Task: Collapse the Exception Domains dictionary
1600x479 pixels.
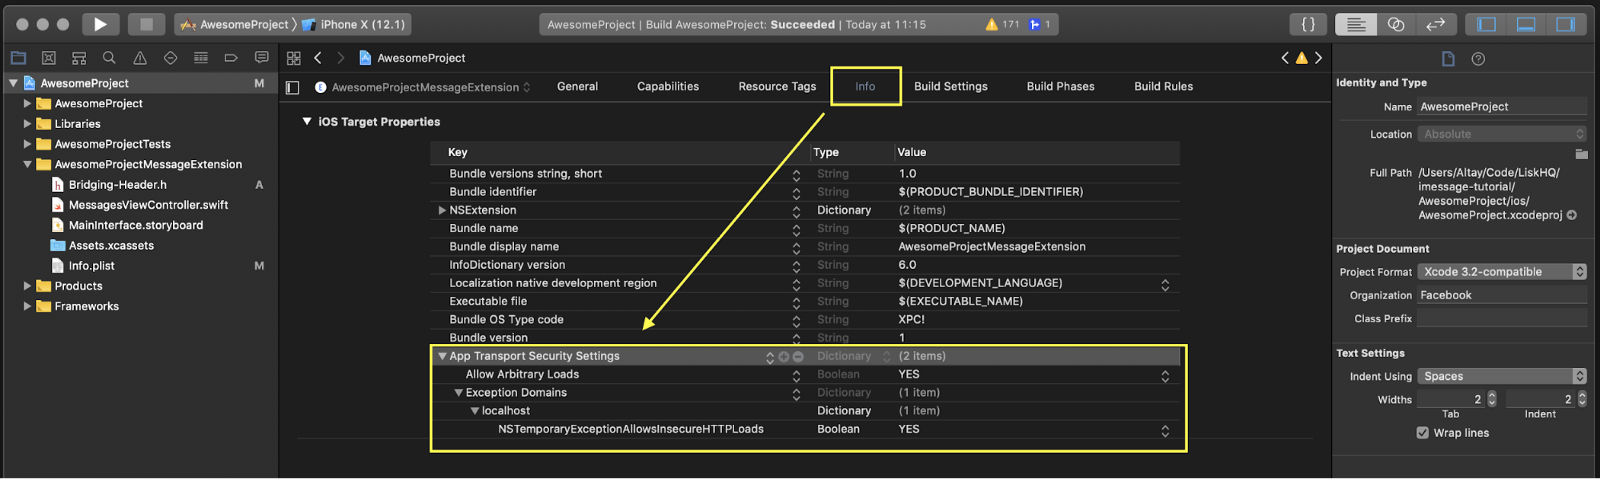Action: pyautogui.click(x=458, y=393)
